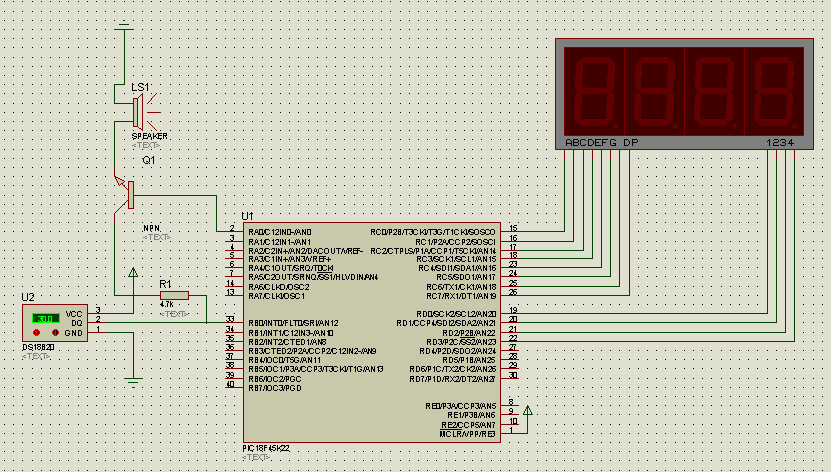Click the NPN value label
The height and width of the screenshot is (472, 831).
(152, 228)
